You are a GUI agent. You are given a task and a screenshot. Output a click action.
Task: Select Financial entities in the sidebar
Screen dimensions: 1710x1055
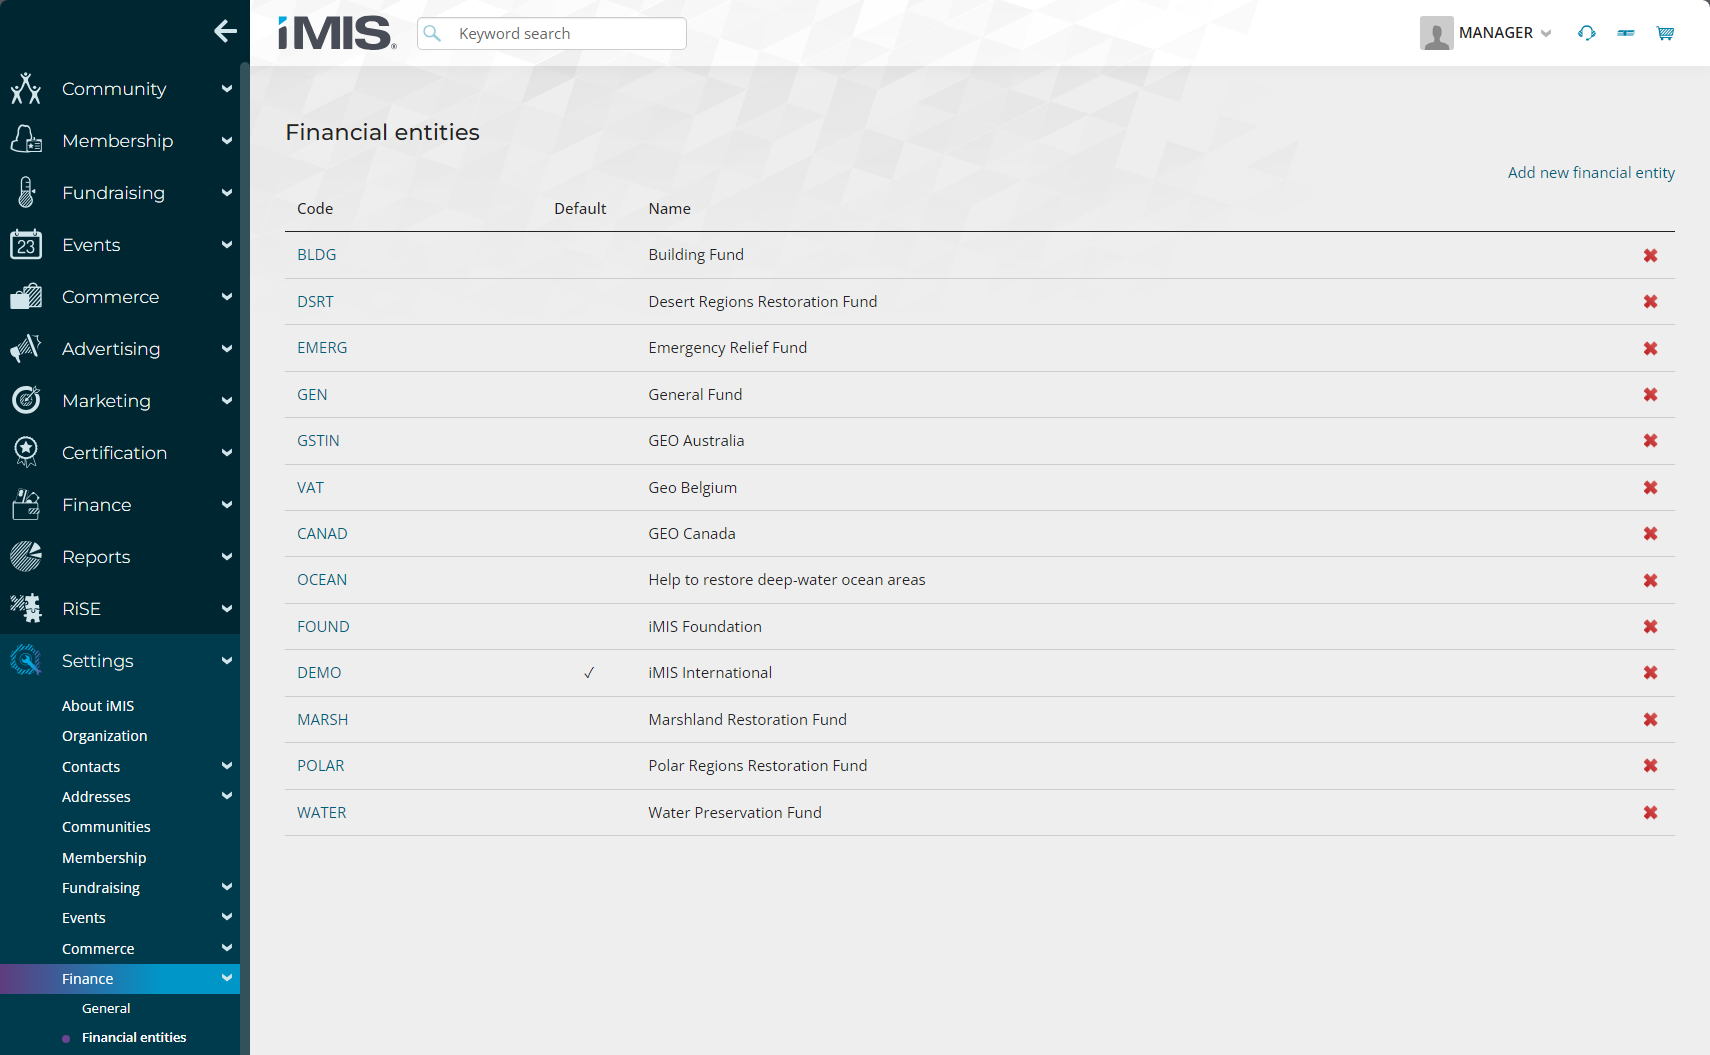pos(134,1037)
